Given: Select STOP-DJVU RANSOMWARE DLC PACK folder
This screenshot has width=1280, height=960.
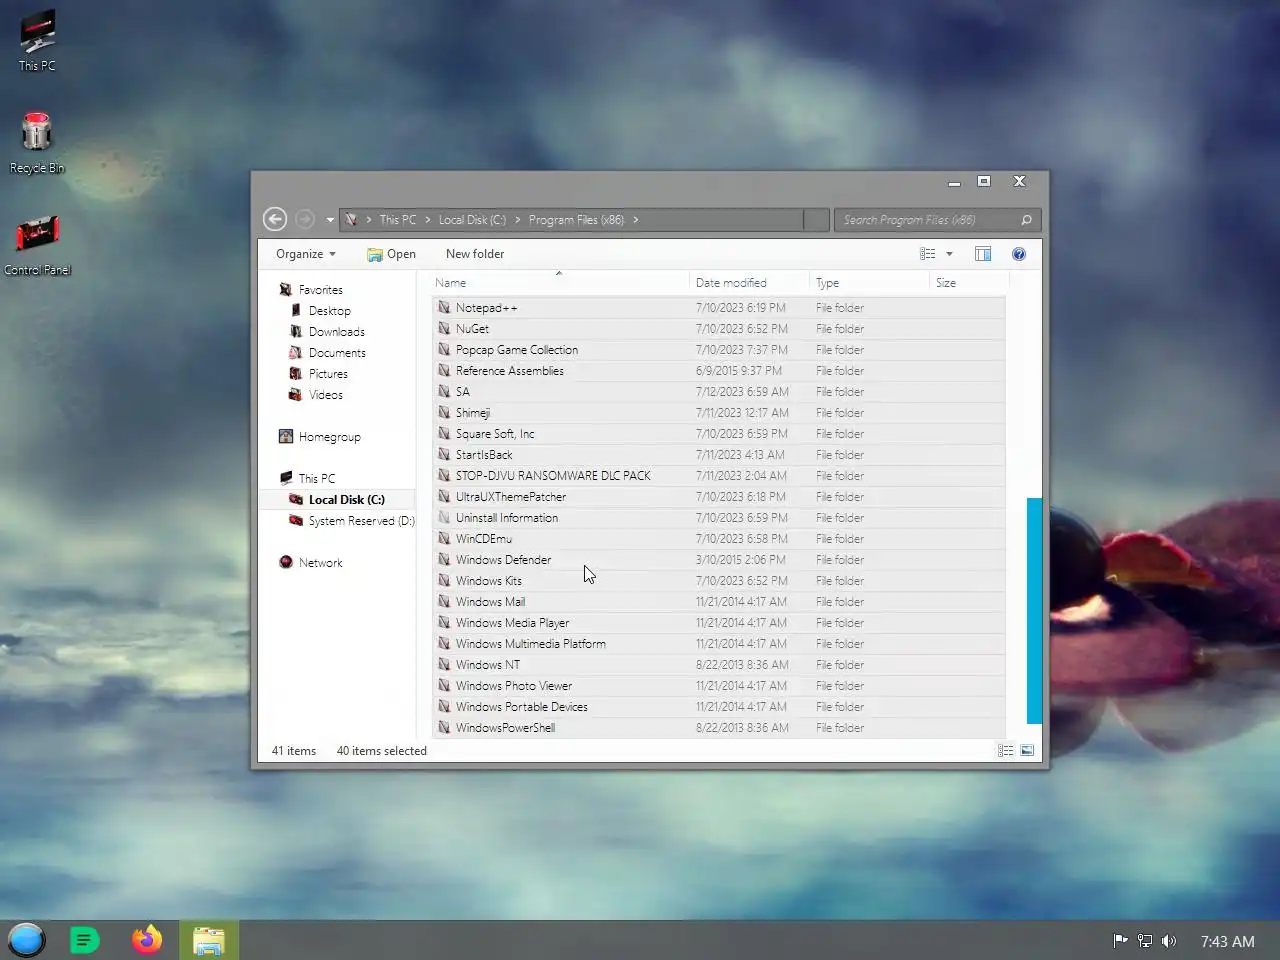Looking at the screenshot, I should 719,476.
